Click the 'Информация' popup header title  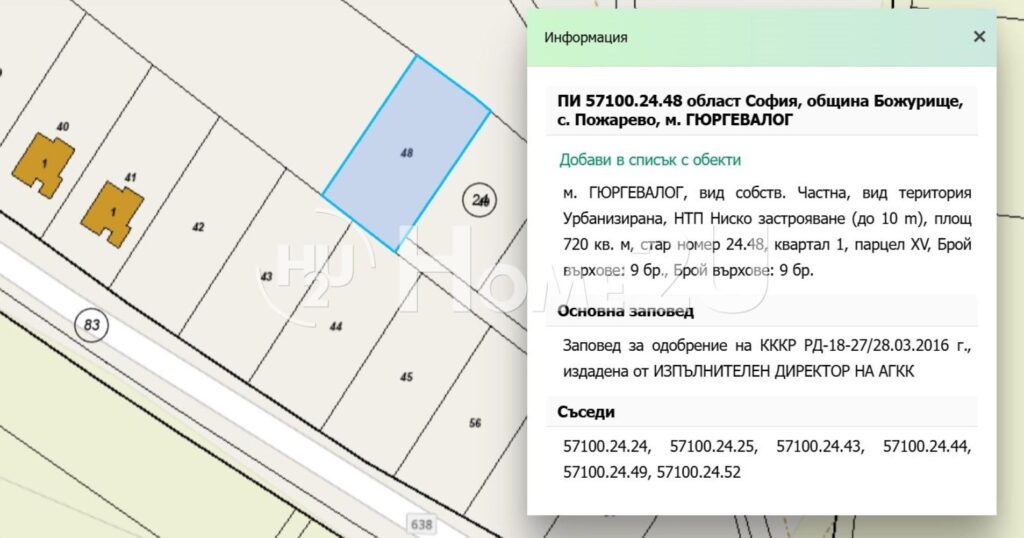click(586, 37)
